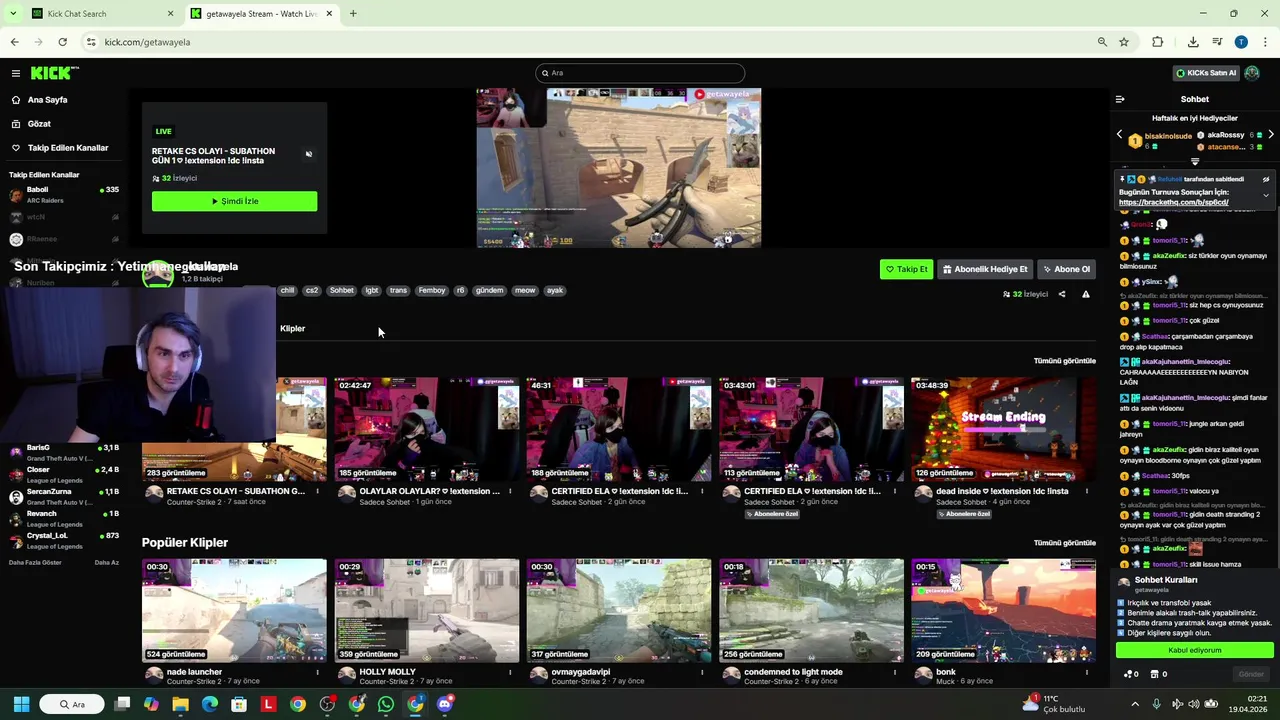1280x720 pixels.
Task: Open options for nade launcher clip
Action: click(318, 672)
